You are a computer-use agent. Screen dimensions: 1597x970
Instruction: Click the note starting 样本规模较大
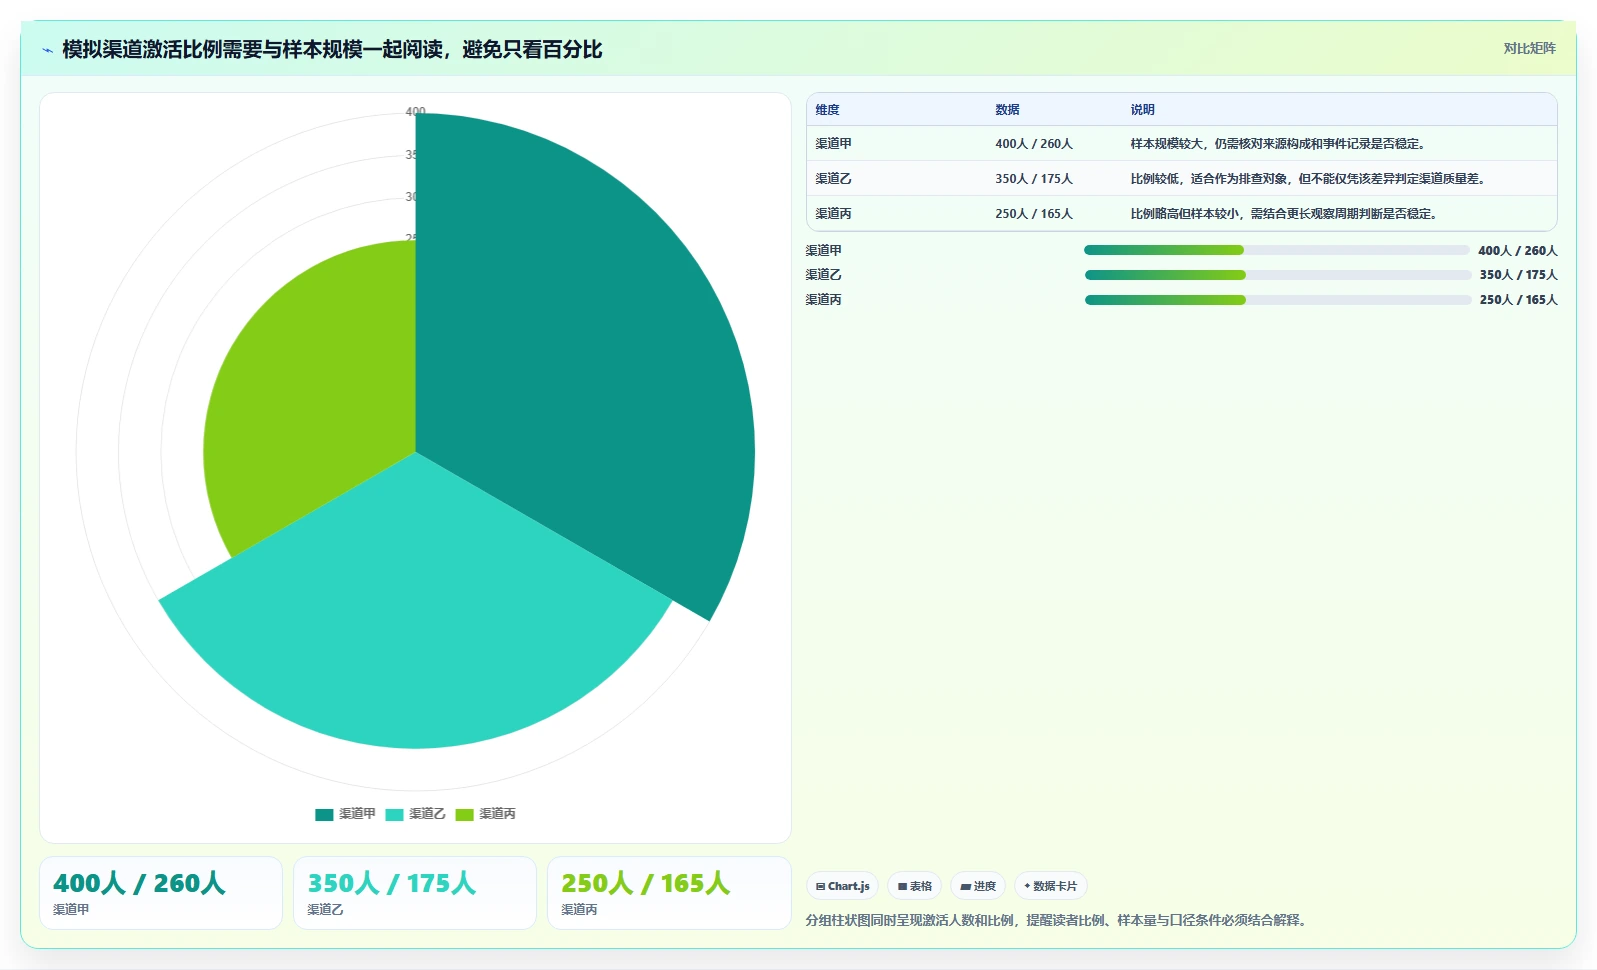click(1278, 144)
